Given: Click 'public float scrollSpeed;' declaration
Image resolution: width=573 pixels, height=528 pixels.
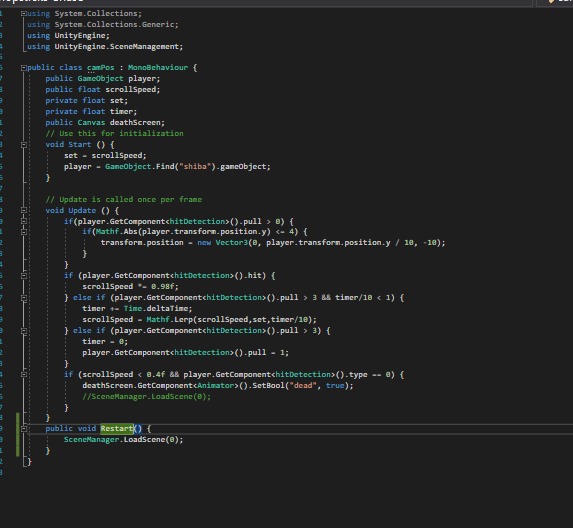Looking at the screenshot, I should 103,90.
